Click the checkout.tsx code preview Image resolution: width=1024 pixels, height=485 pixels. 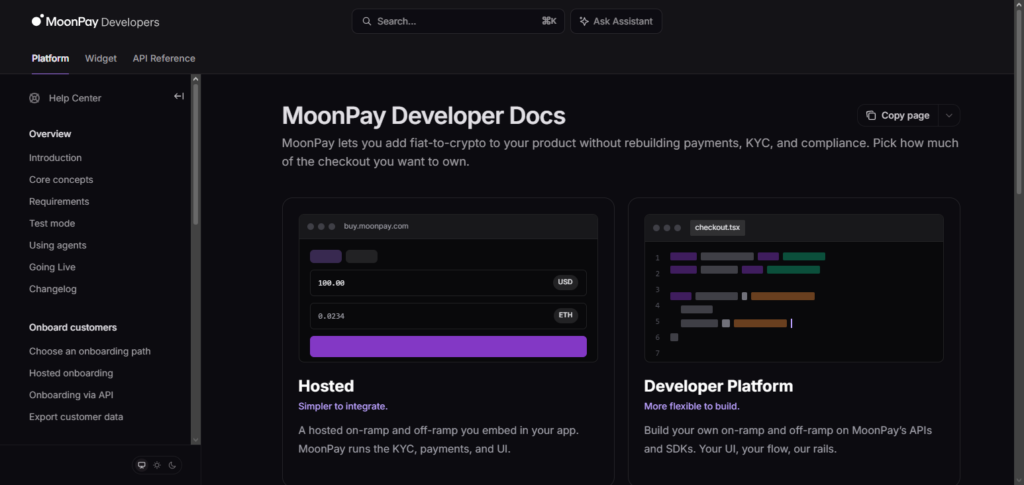793,288
